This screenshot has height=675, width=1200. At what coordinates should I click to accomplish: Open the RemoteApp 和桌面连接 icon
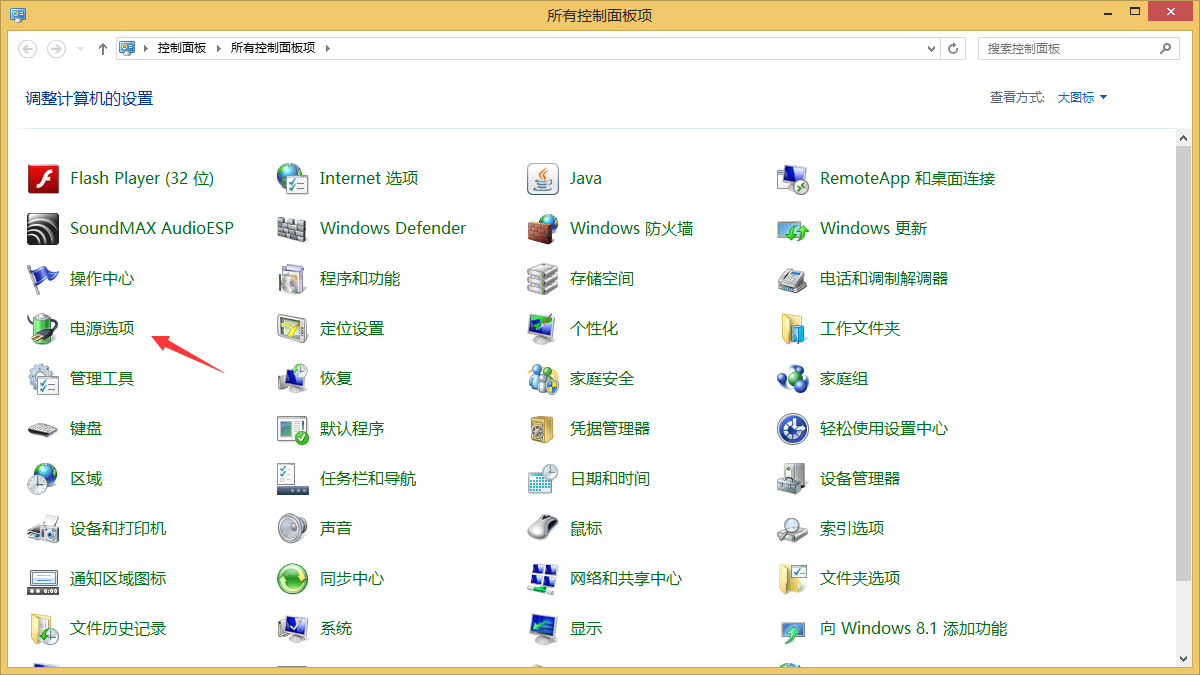coord(792,179)
